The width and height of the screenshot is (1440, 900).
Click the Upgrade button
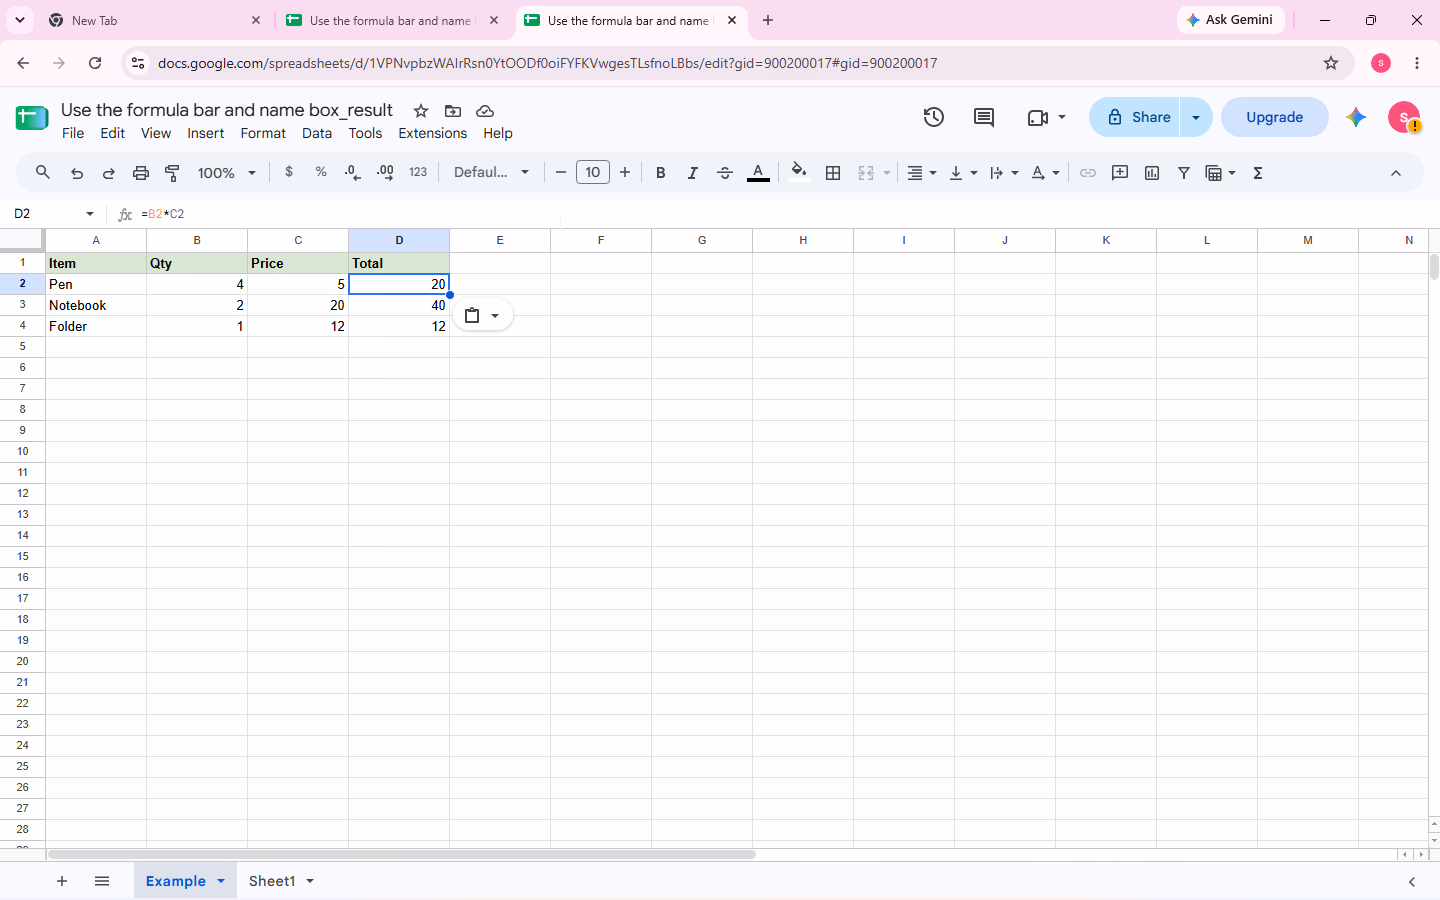pyautogui.click(x=1274, y=117)
